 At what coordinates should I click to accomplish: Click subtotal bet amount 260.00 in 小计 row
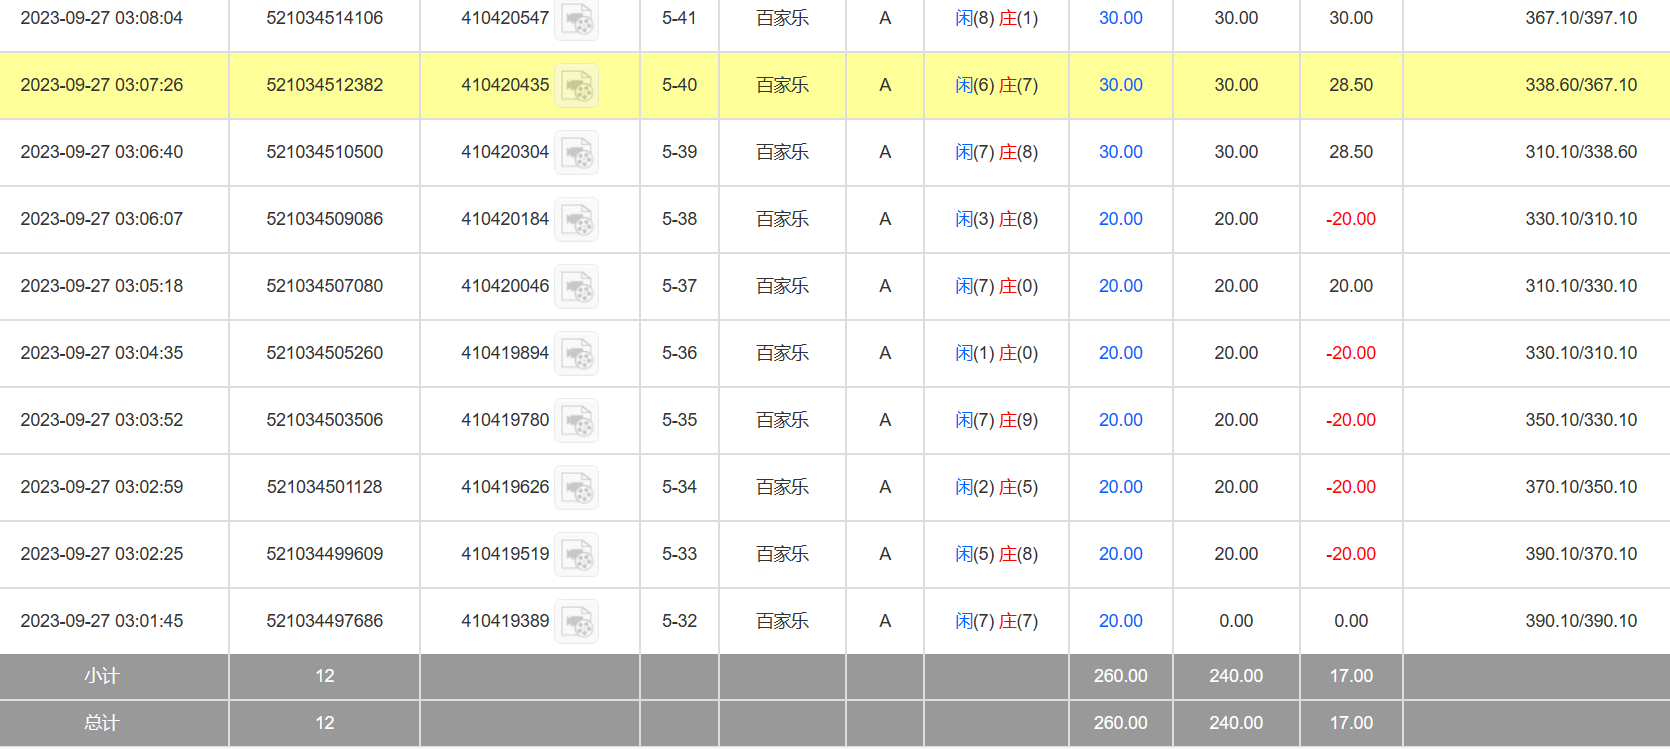pyautogui.click(x=1120, y=676)
